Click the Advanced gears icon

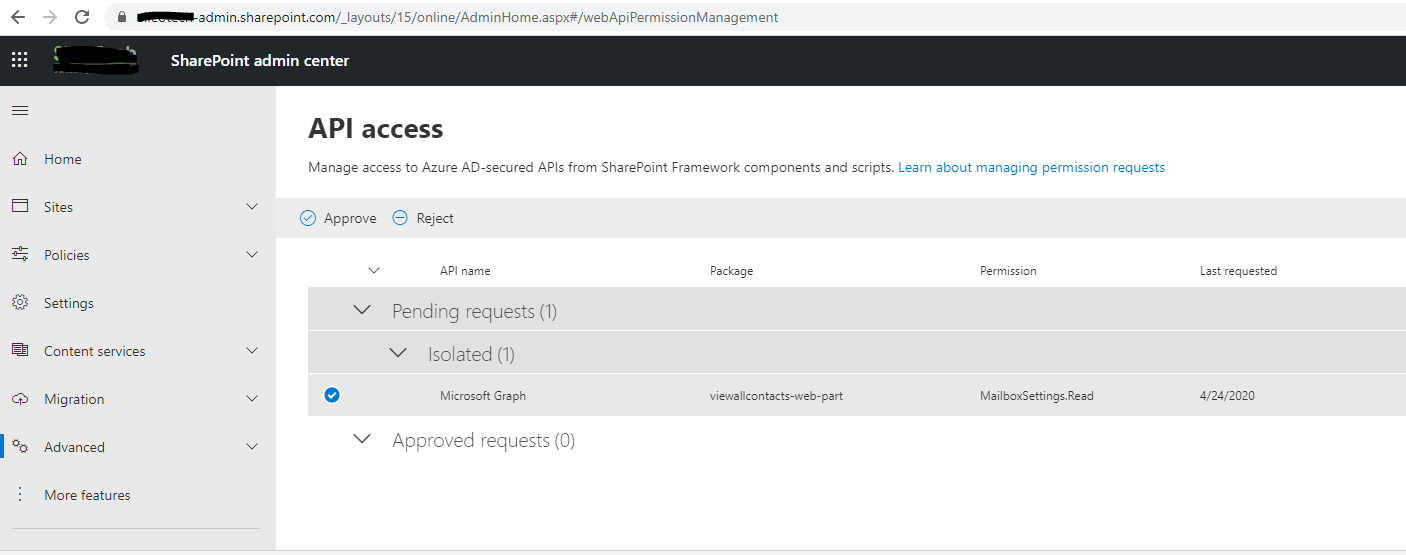coord(20,446)
